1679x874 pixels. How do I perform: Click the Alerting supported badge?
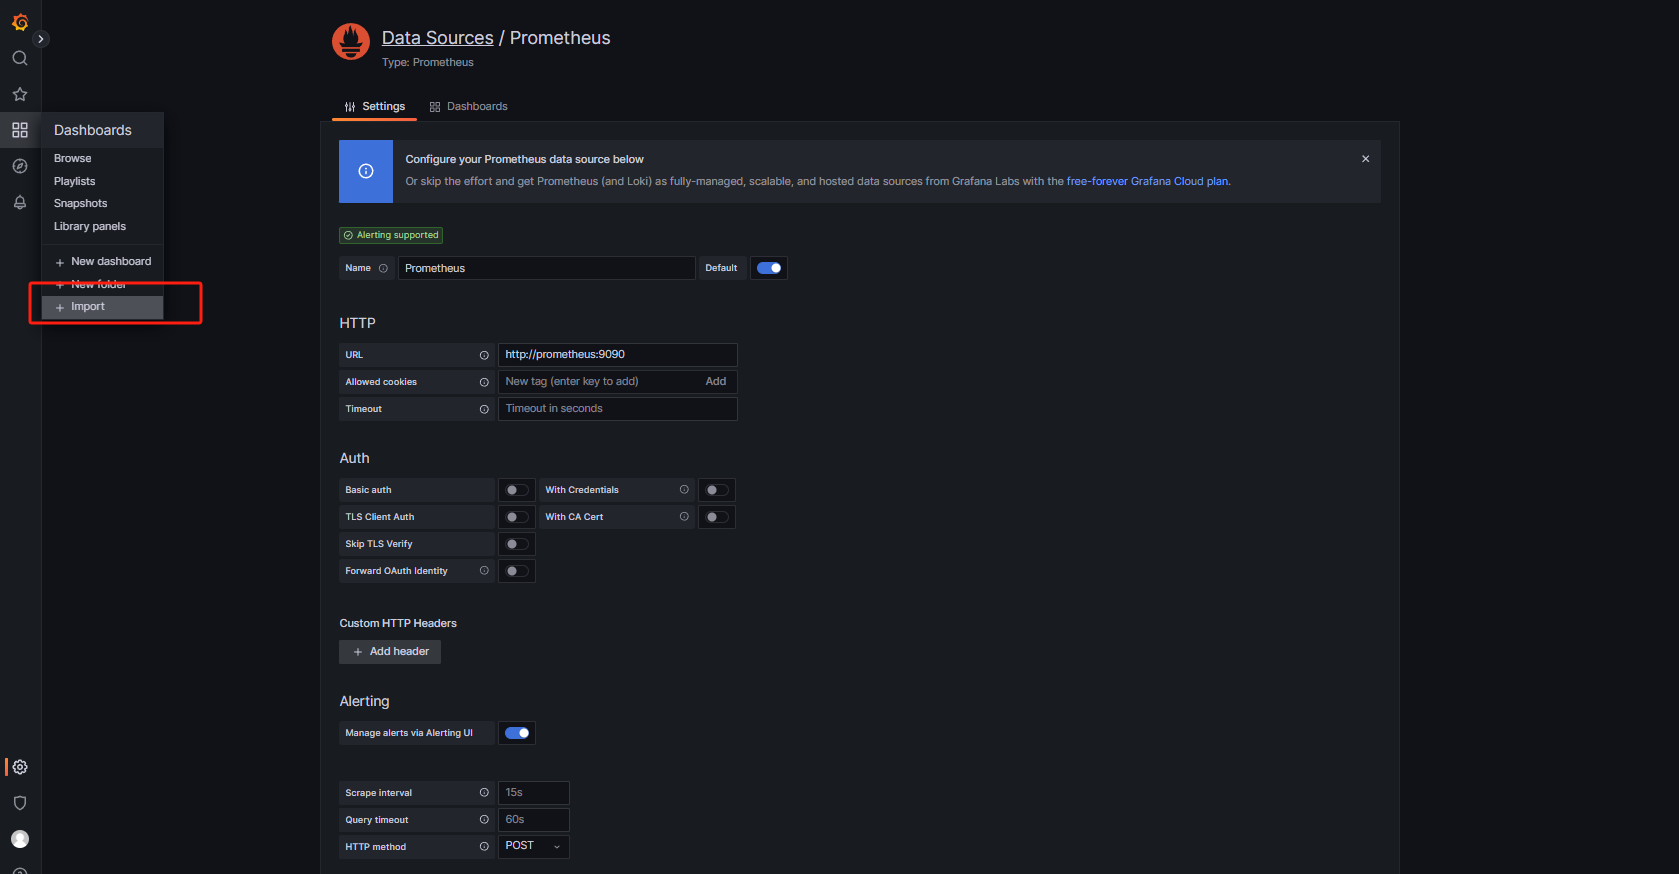pyautogui.click(x=391, y=235)
